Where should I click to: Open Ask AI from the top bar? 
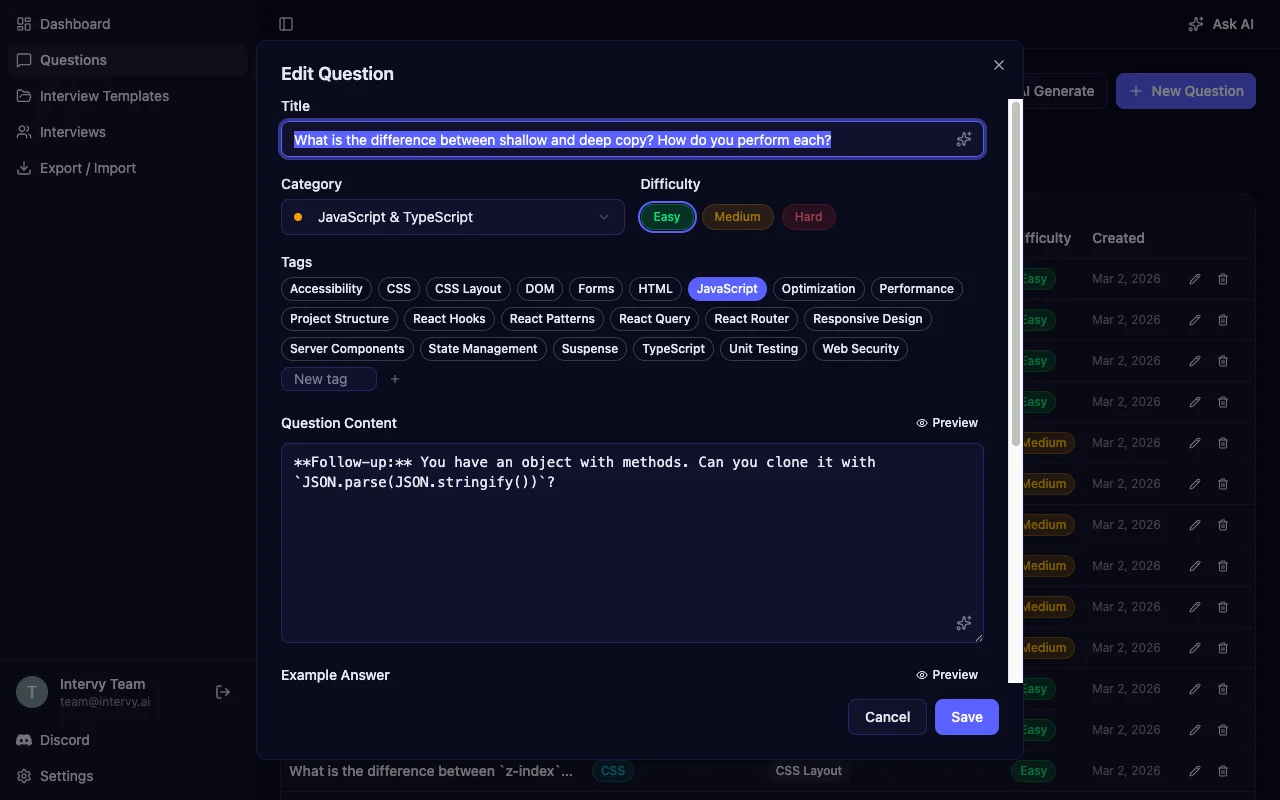pos(1220,23)
